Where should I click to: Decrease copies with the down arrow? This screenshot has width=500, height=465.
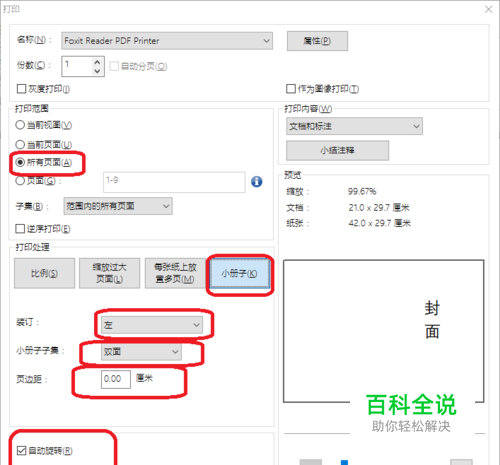coord(97,71)
